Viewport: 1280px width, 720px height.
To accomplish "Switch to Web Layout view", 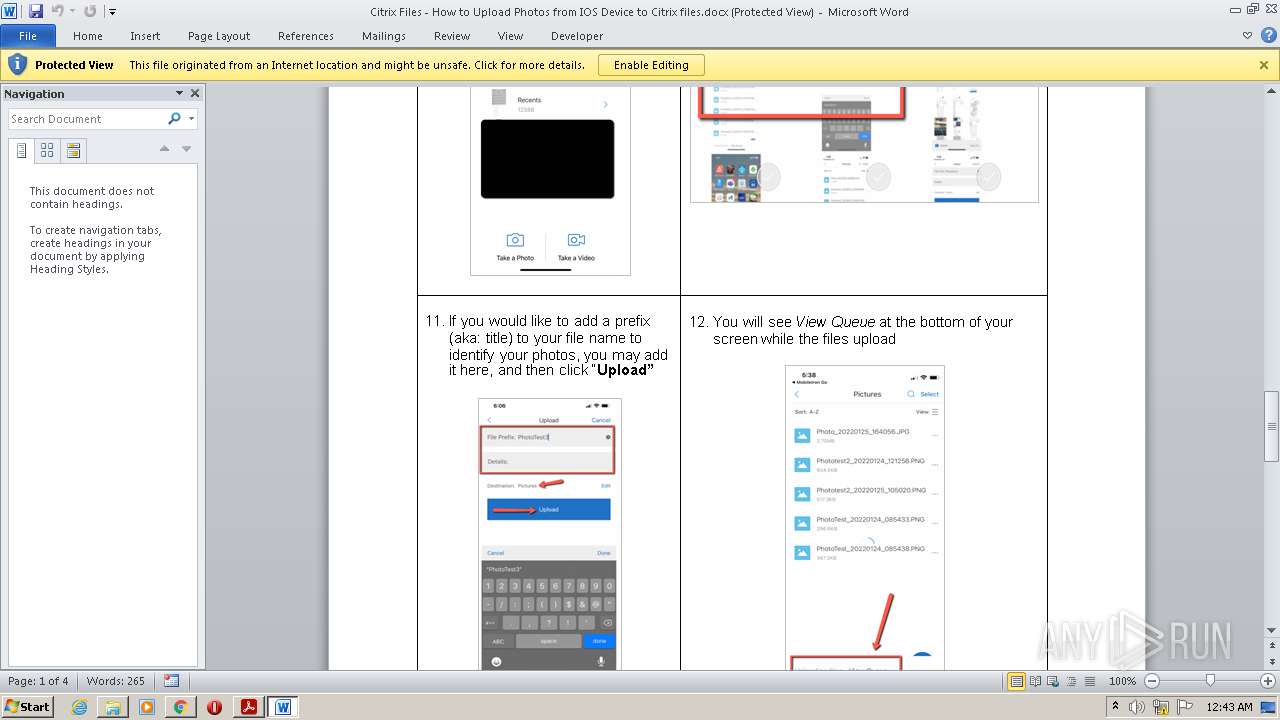I will (x=1053, y=681).
